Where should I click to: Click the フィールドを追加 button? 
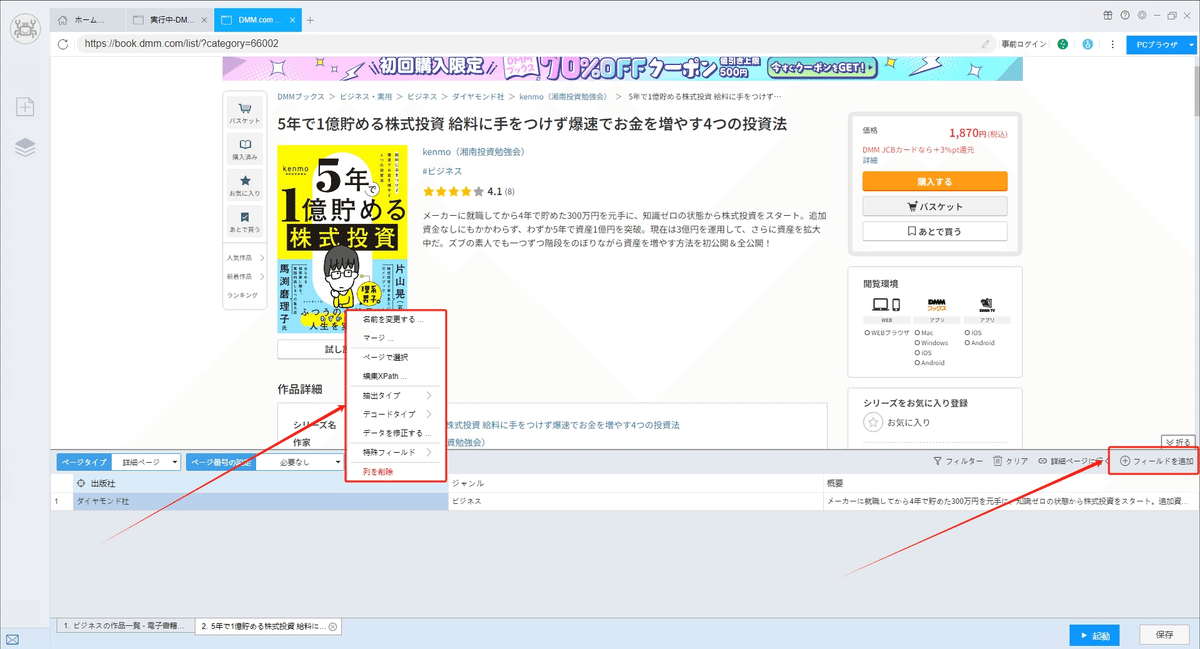pos(1156,461)
